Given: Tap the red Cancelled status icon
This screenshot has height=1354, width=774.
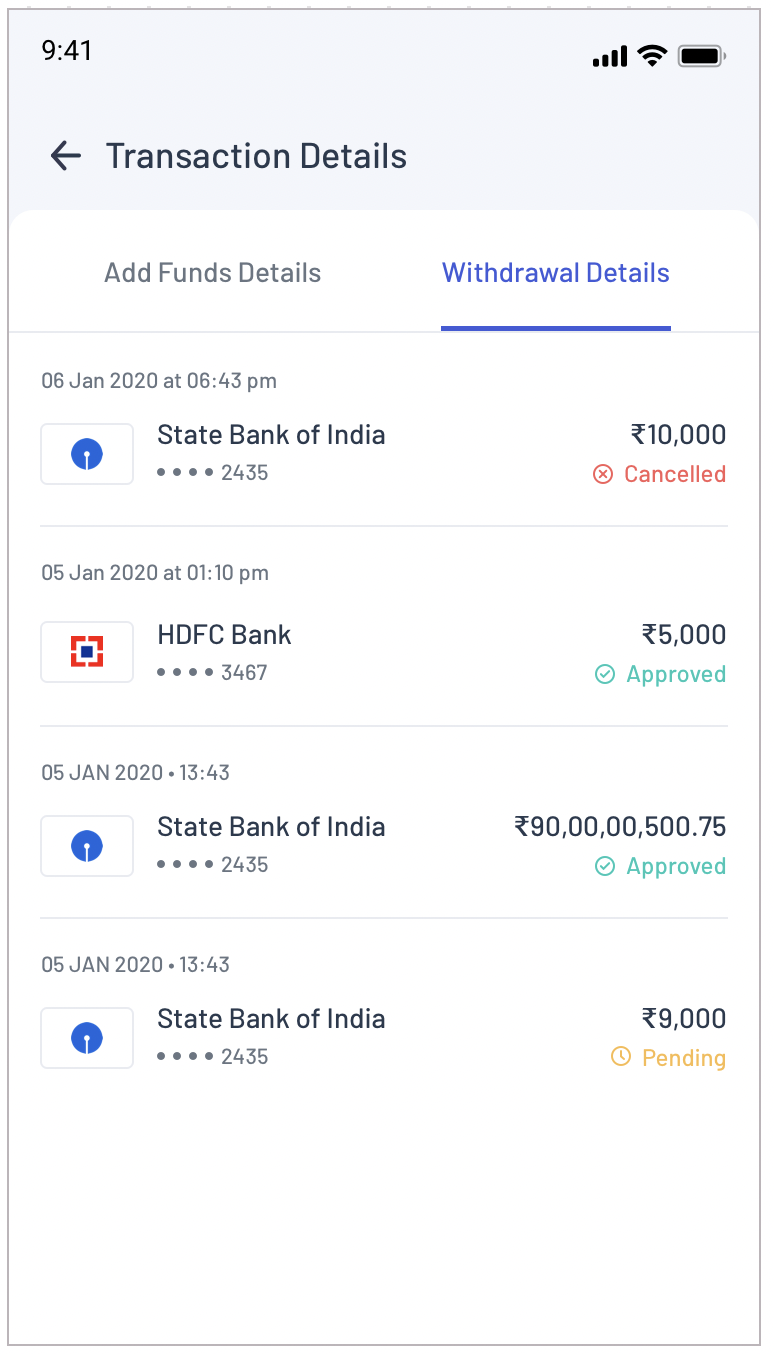Looking at the screenshot, I should point(603,474).
